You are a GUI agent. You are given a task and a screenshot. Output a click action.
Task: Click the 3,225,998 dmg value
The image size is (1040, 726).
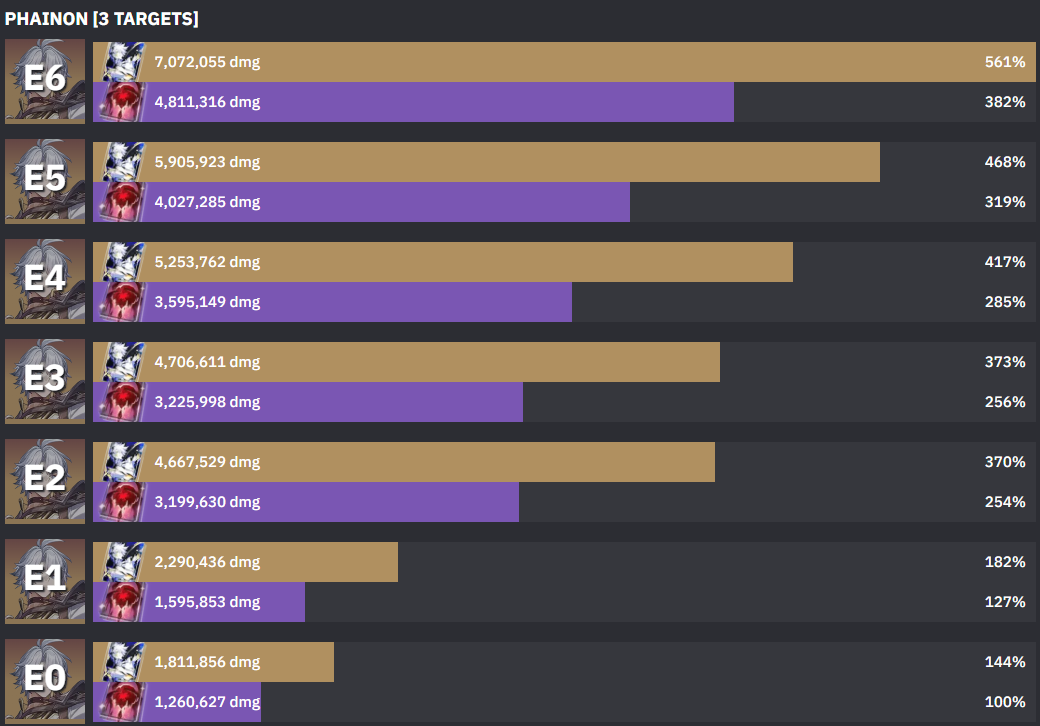(x=208, y=402)
